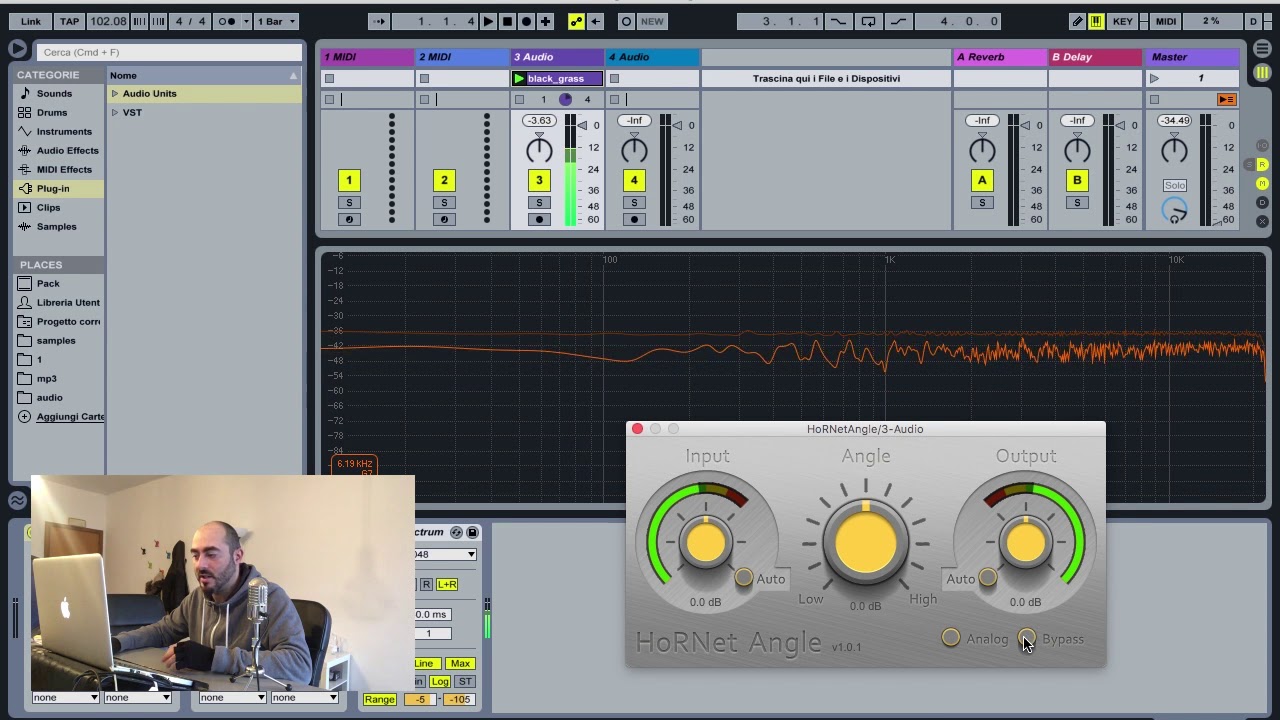This screenshot has height=720, width=1280.
Task: Enable Input Auto in HoRNet Angle
Action: pos(744,578)
